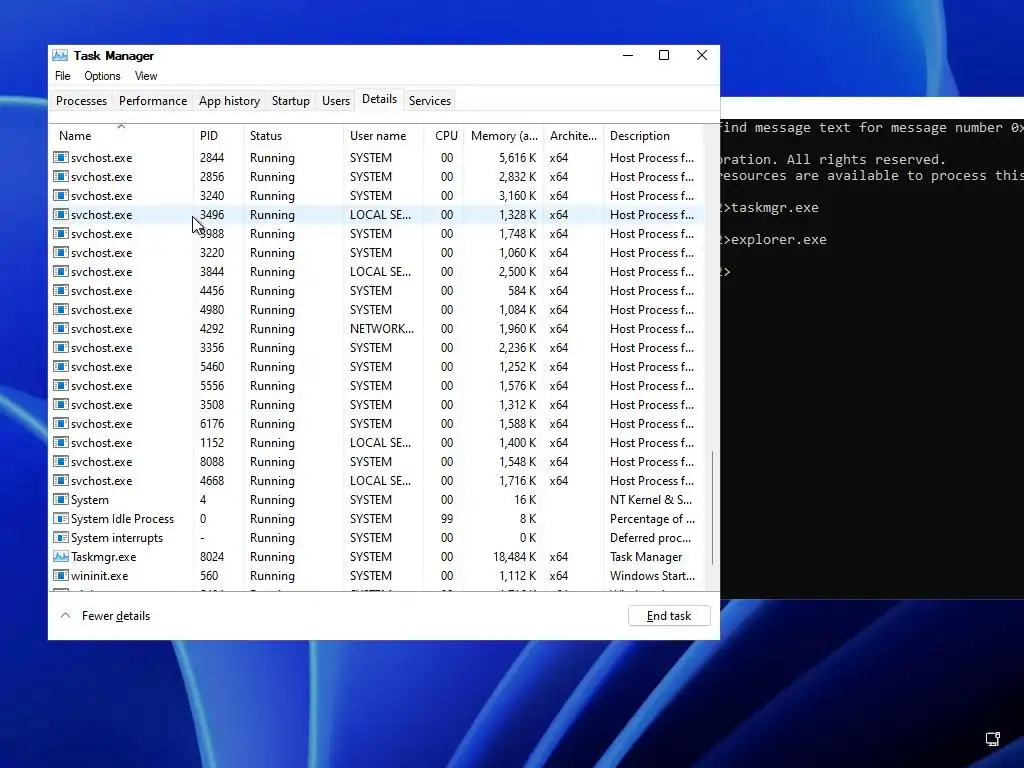Click the icon of svchost.exe PID 3240
Image resolution: width=1024 pixels, height=768 pixels.
pyautogui.click(x=61, y=195)
